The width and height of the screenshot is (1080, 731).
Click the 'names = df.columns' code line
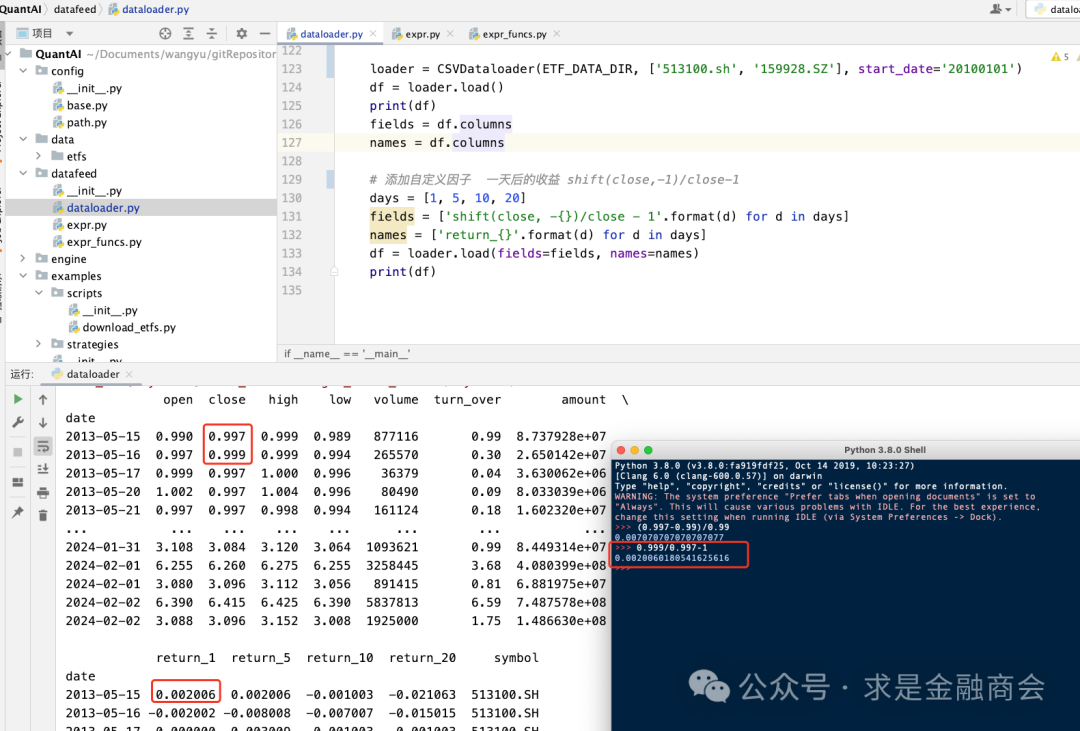[437, 143]
